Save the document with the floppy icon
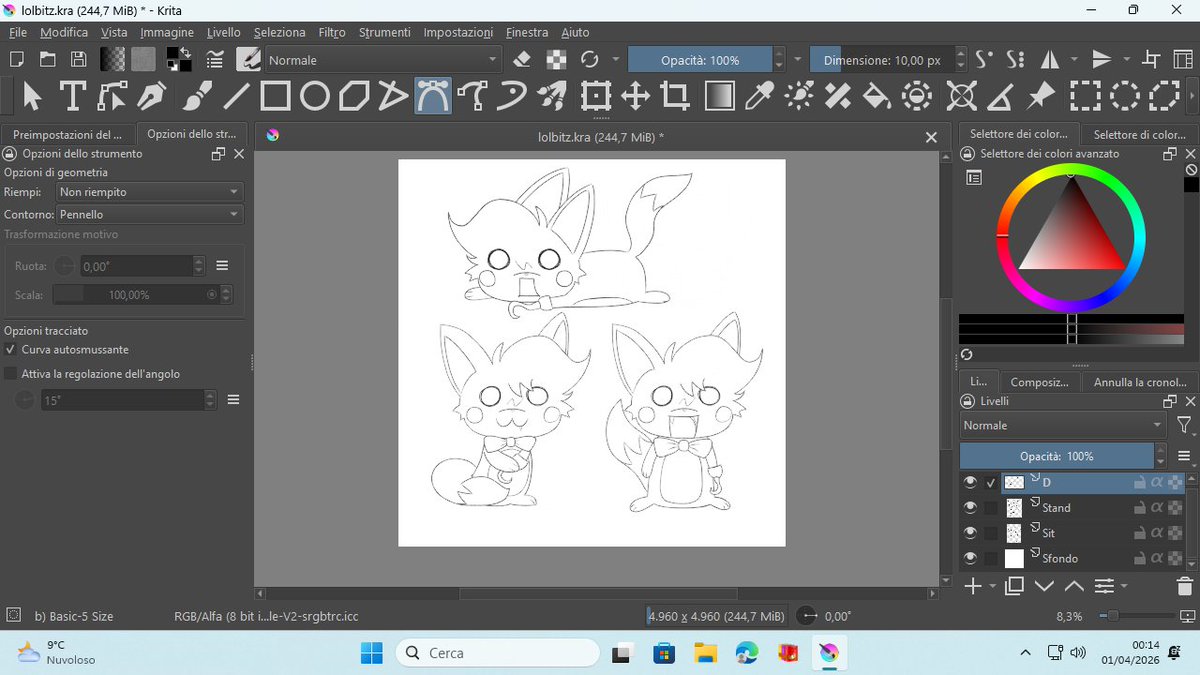 [x=78, y=60]
